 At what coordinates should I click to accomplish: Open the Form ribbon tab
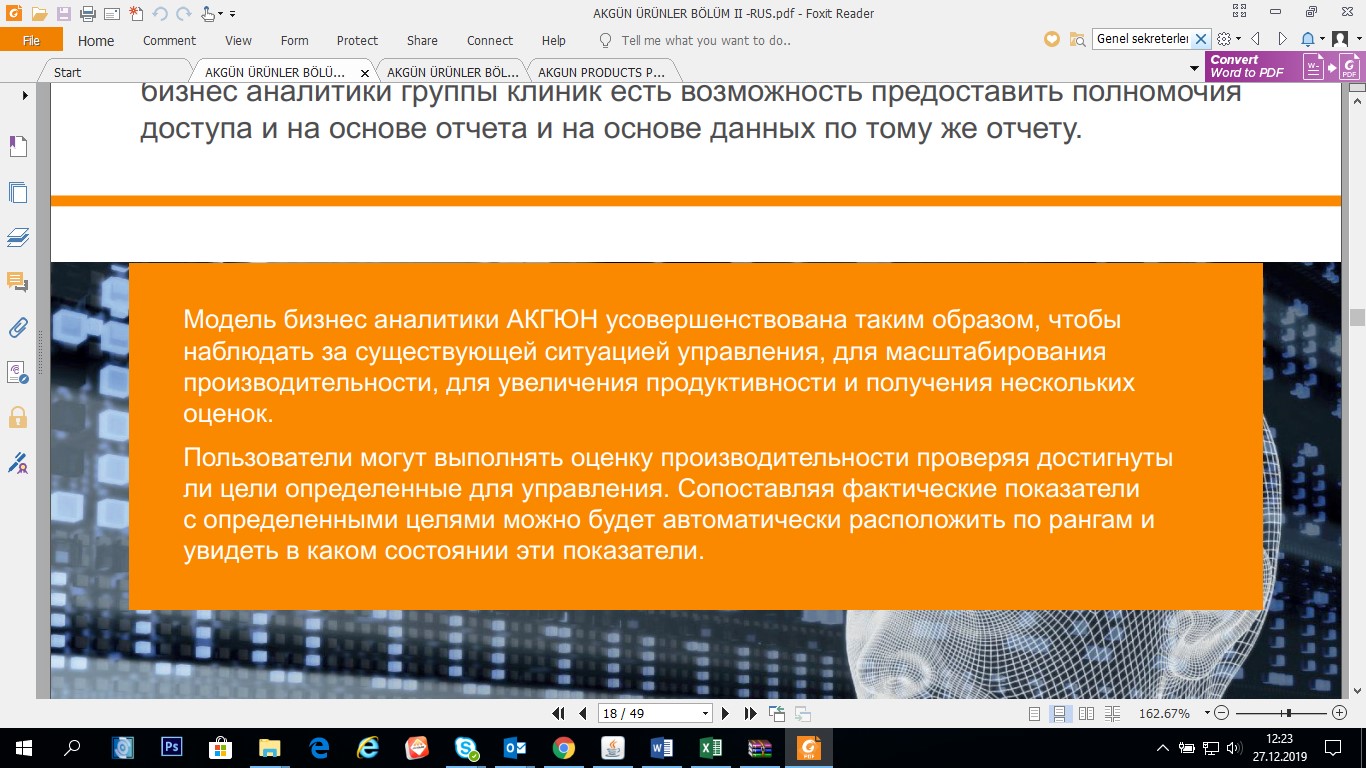tap(294, 41)
